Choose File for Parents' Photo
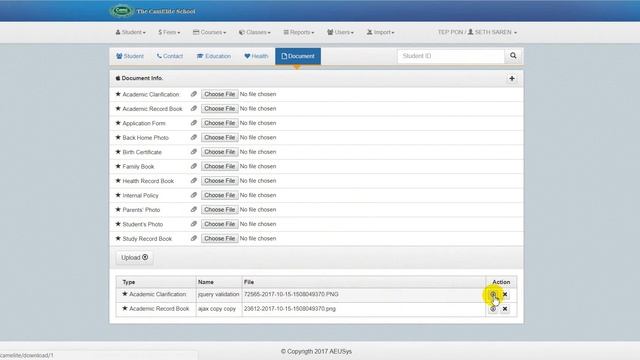Screen dimensions: 640x360 tap(220, 209)
